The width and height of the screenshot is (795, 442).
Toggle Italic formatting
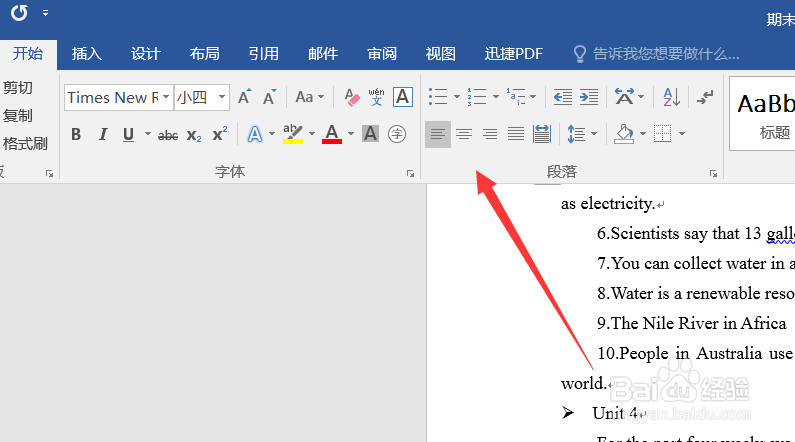click(103, 134)
